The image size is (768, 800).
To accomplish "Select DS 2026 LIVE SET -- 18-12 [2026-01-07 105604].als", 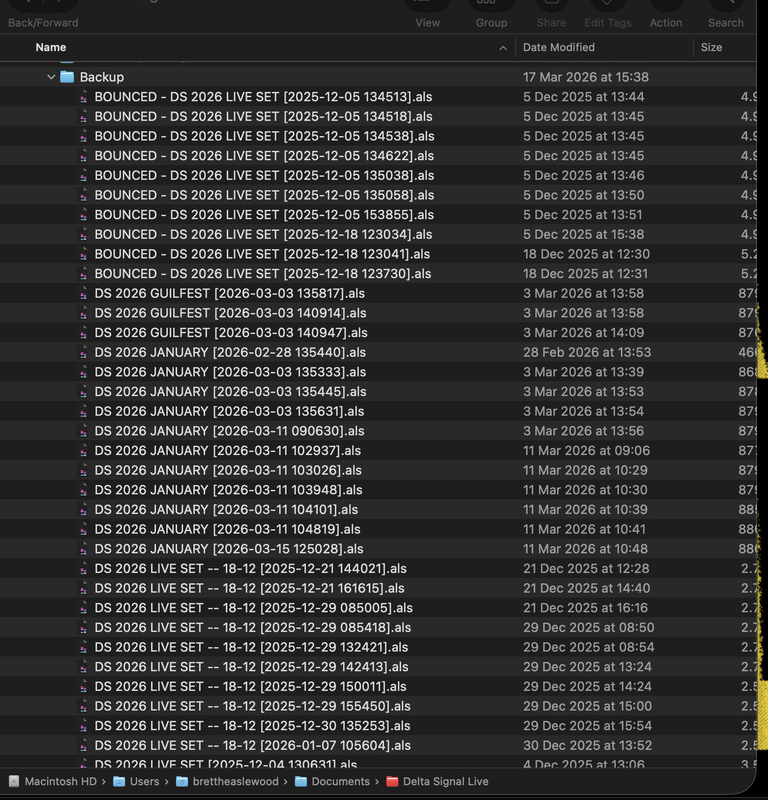I will (x=252, y=745).
